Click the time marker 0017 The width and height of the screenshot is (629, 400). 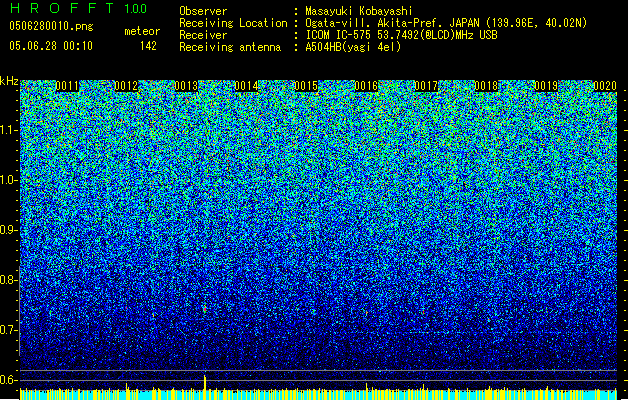pyautogui.click(x=426, y=86)
